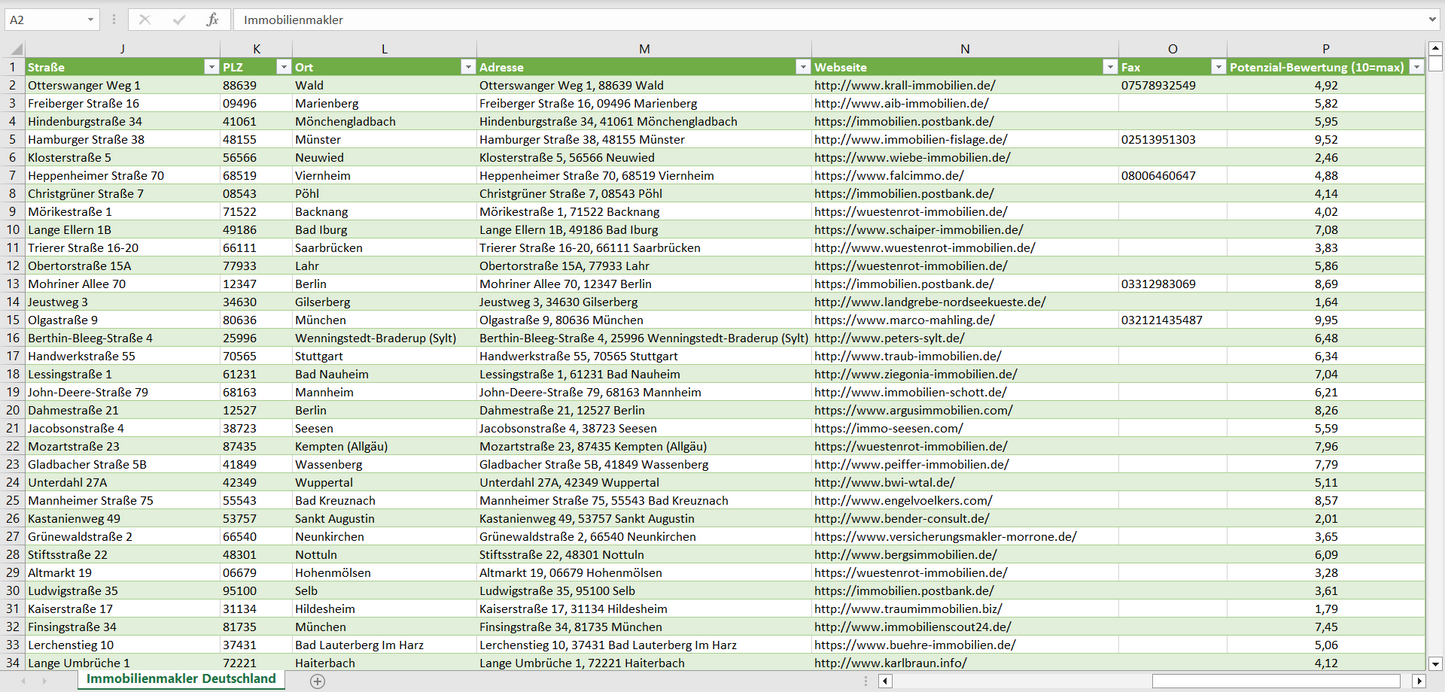Open the Straße column filter dropdown
The width and height of the screenshot is (1445, 692).
coord(210,67)
